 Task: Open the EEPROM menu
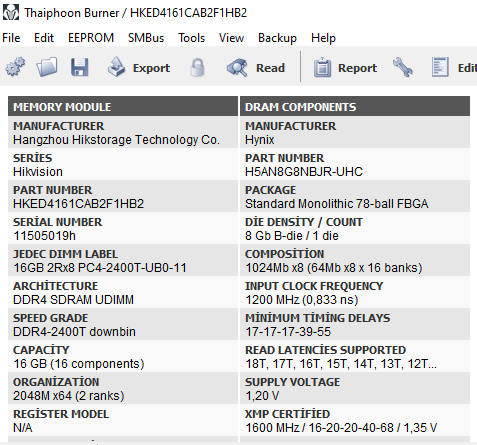91,38
